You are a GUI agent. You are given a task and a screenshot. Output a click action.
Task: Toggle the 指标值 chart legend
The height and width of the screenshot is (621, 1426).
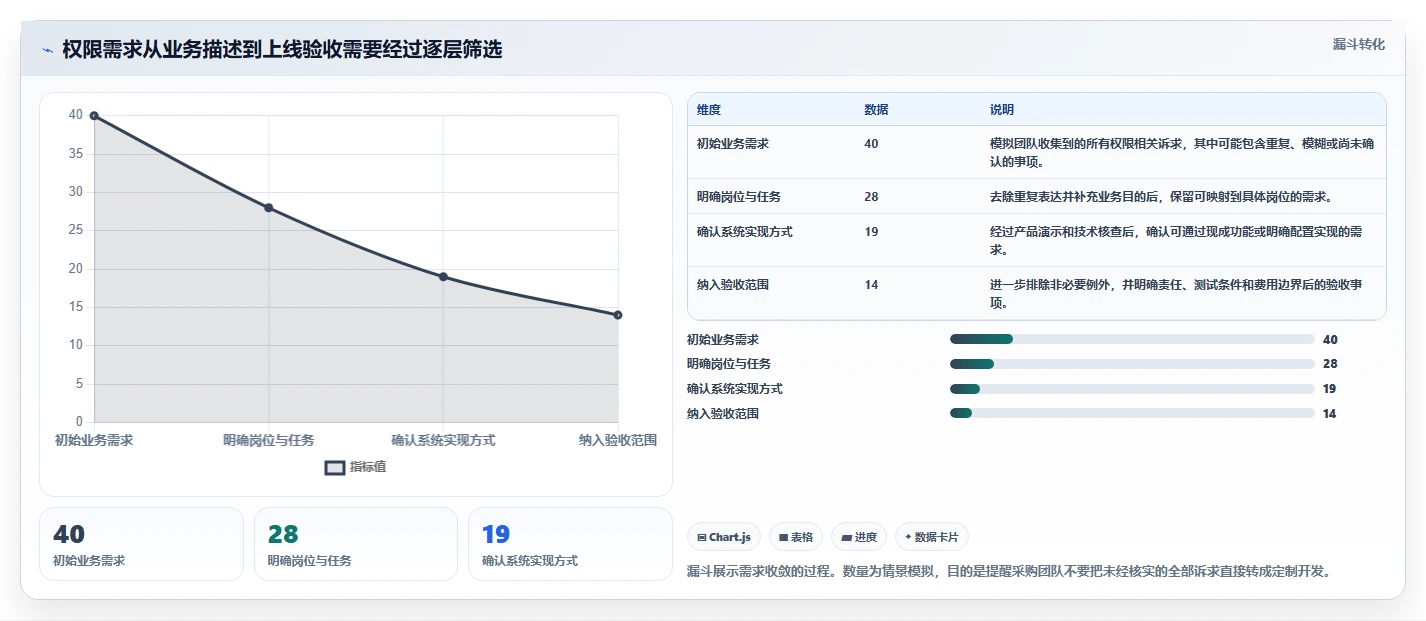355,467
